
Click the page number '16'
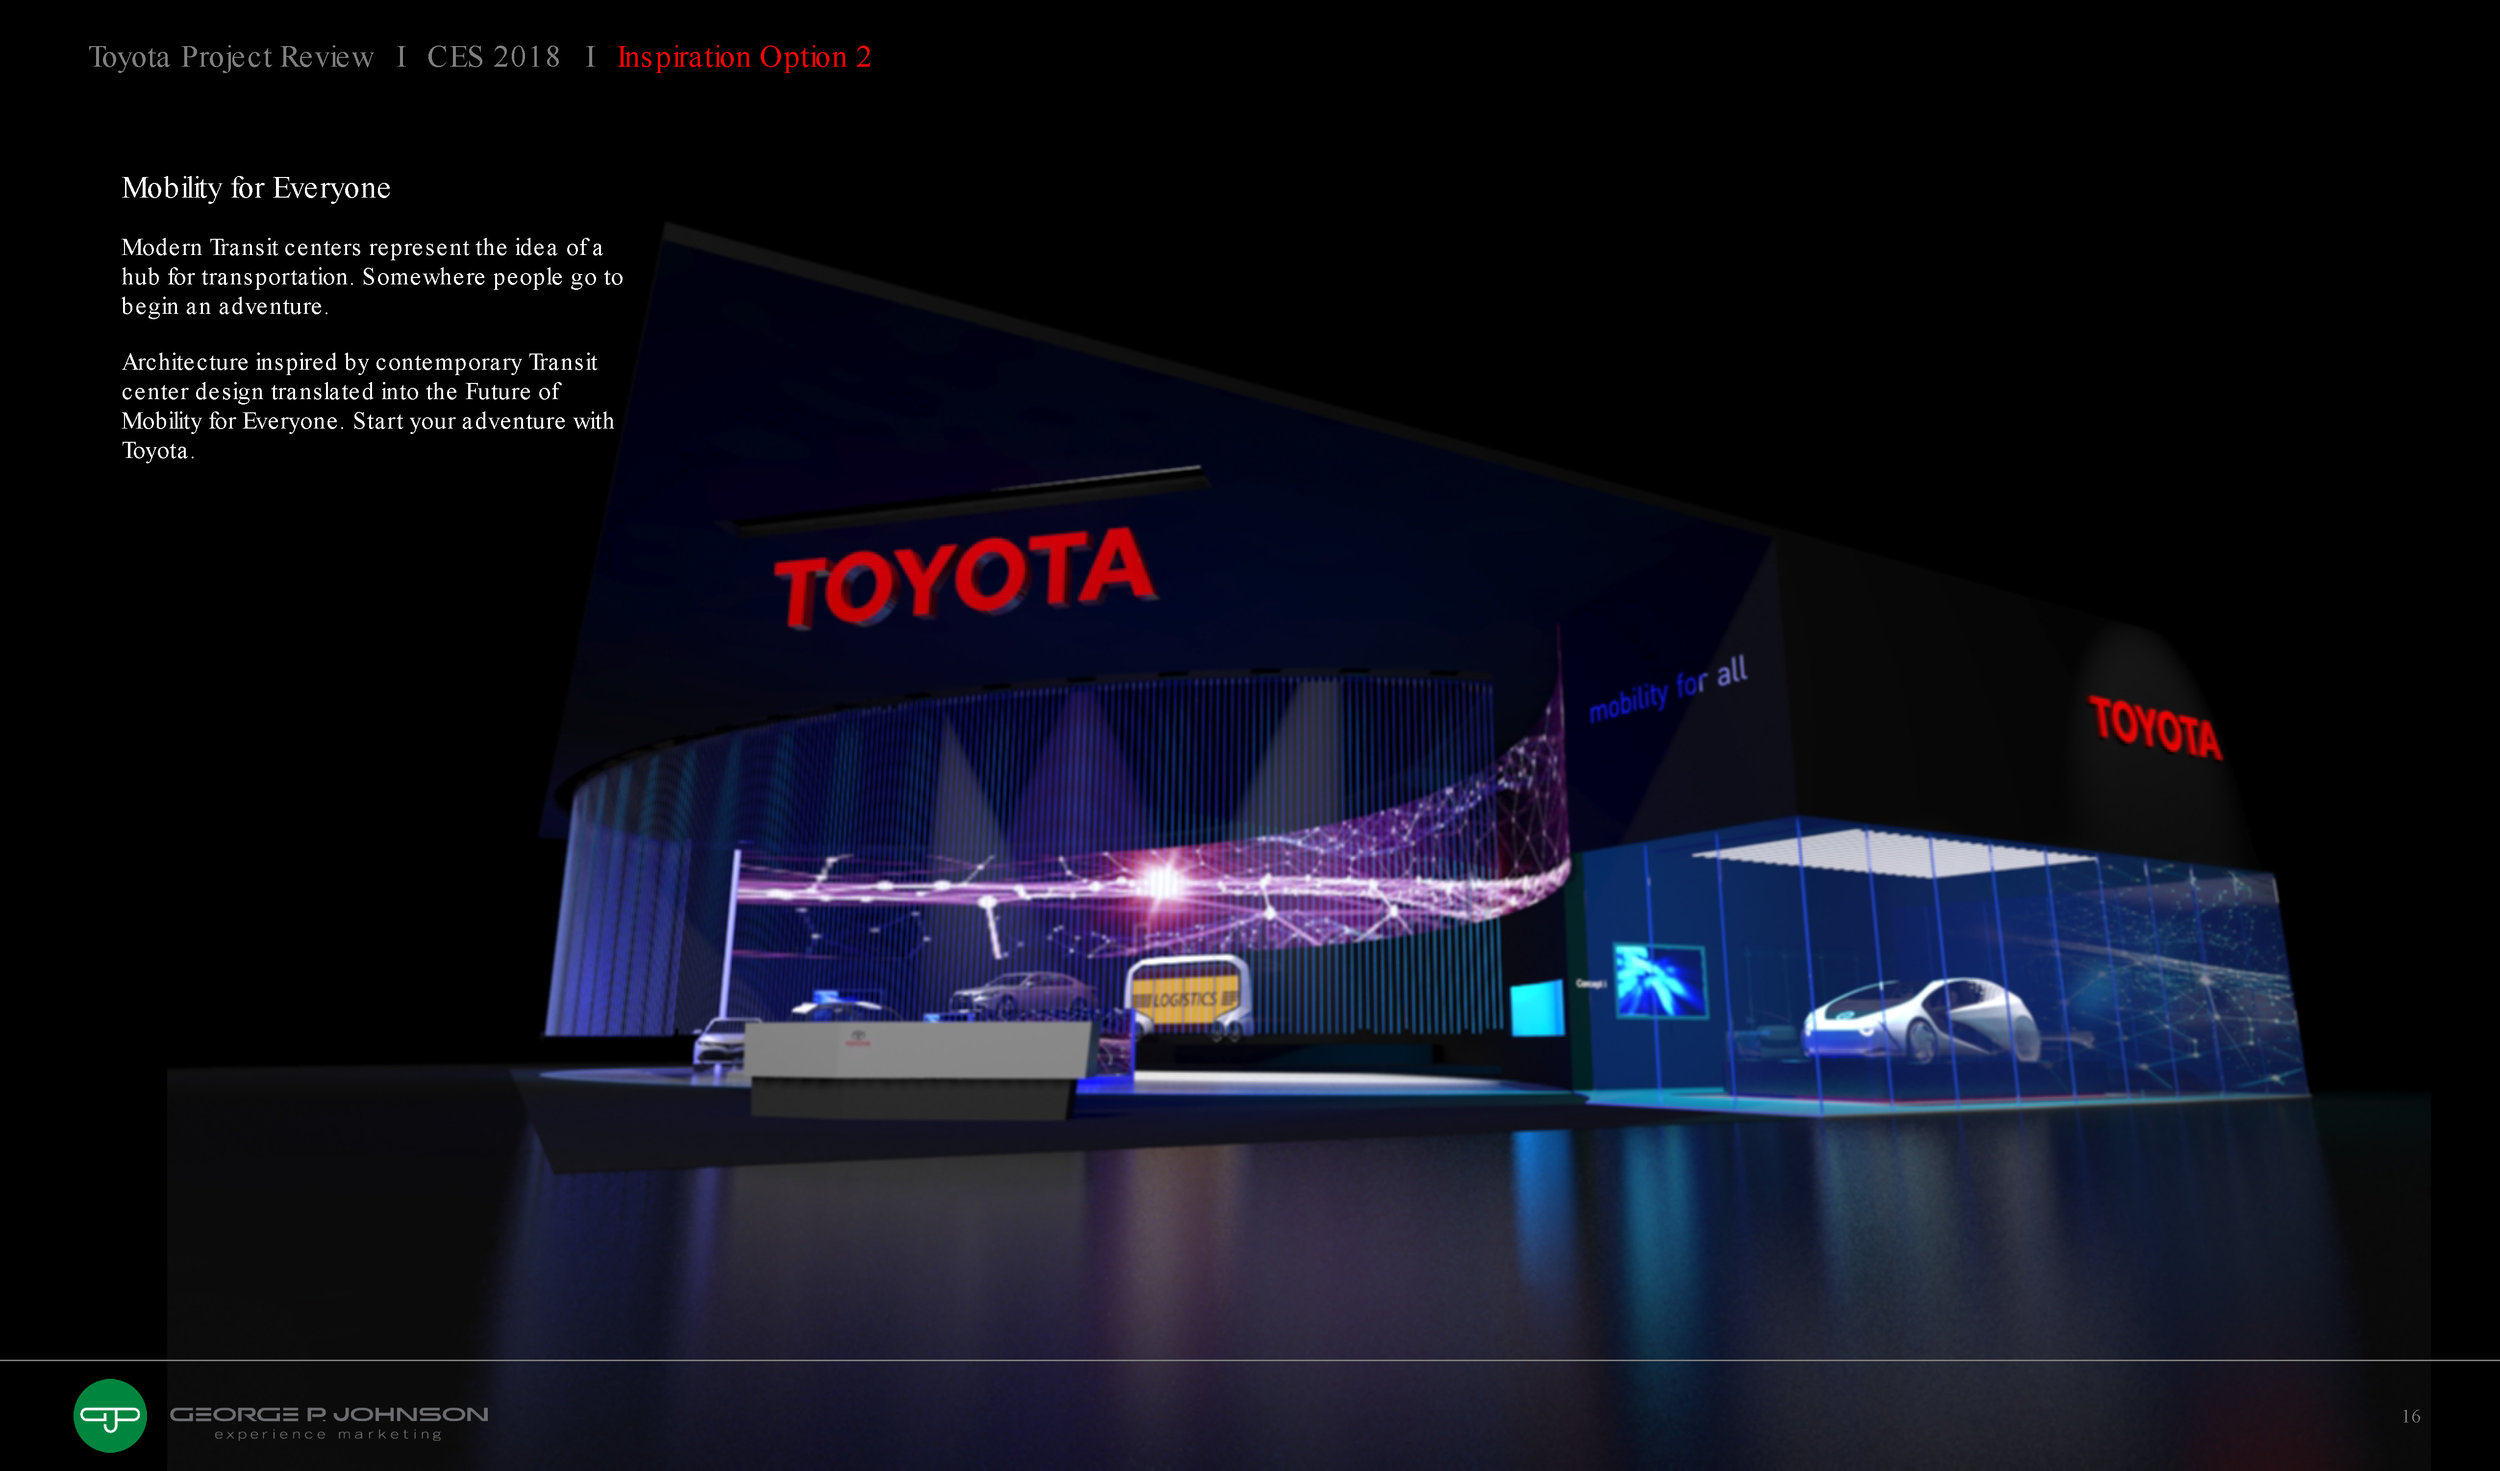tap(2411, 1416)
